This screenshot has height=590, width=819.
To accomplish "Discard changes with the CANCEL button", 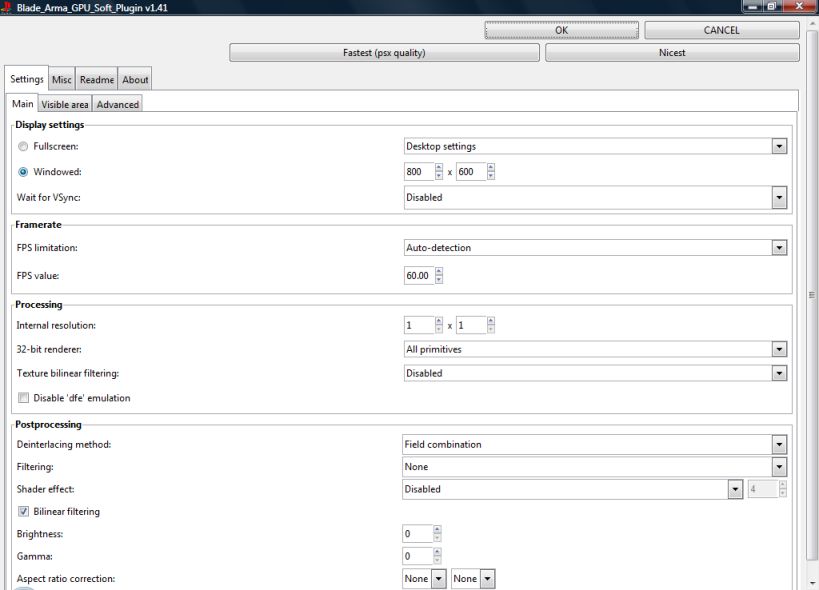I will coord(721,30).
